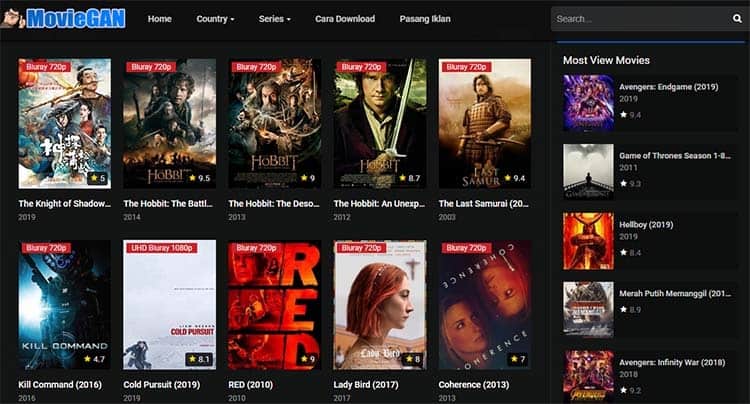Expand the Series dropdown

(x=275, y=19)
